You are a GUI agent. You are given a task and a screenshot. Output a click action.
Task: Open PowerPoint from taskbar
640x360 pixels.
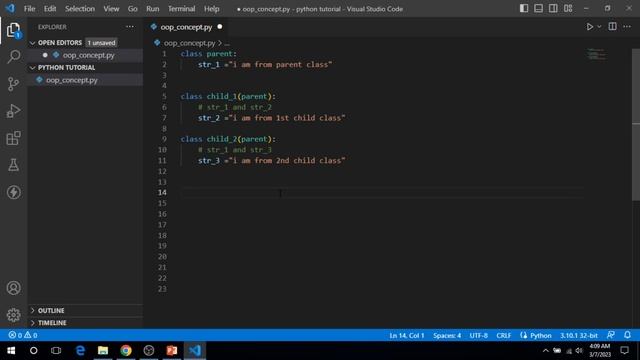click(172, 351)
